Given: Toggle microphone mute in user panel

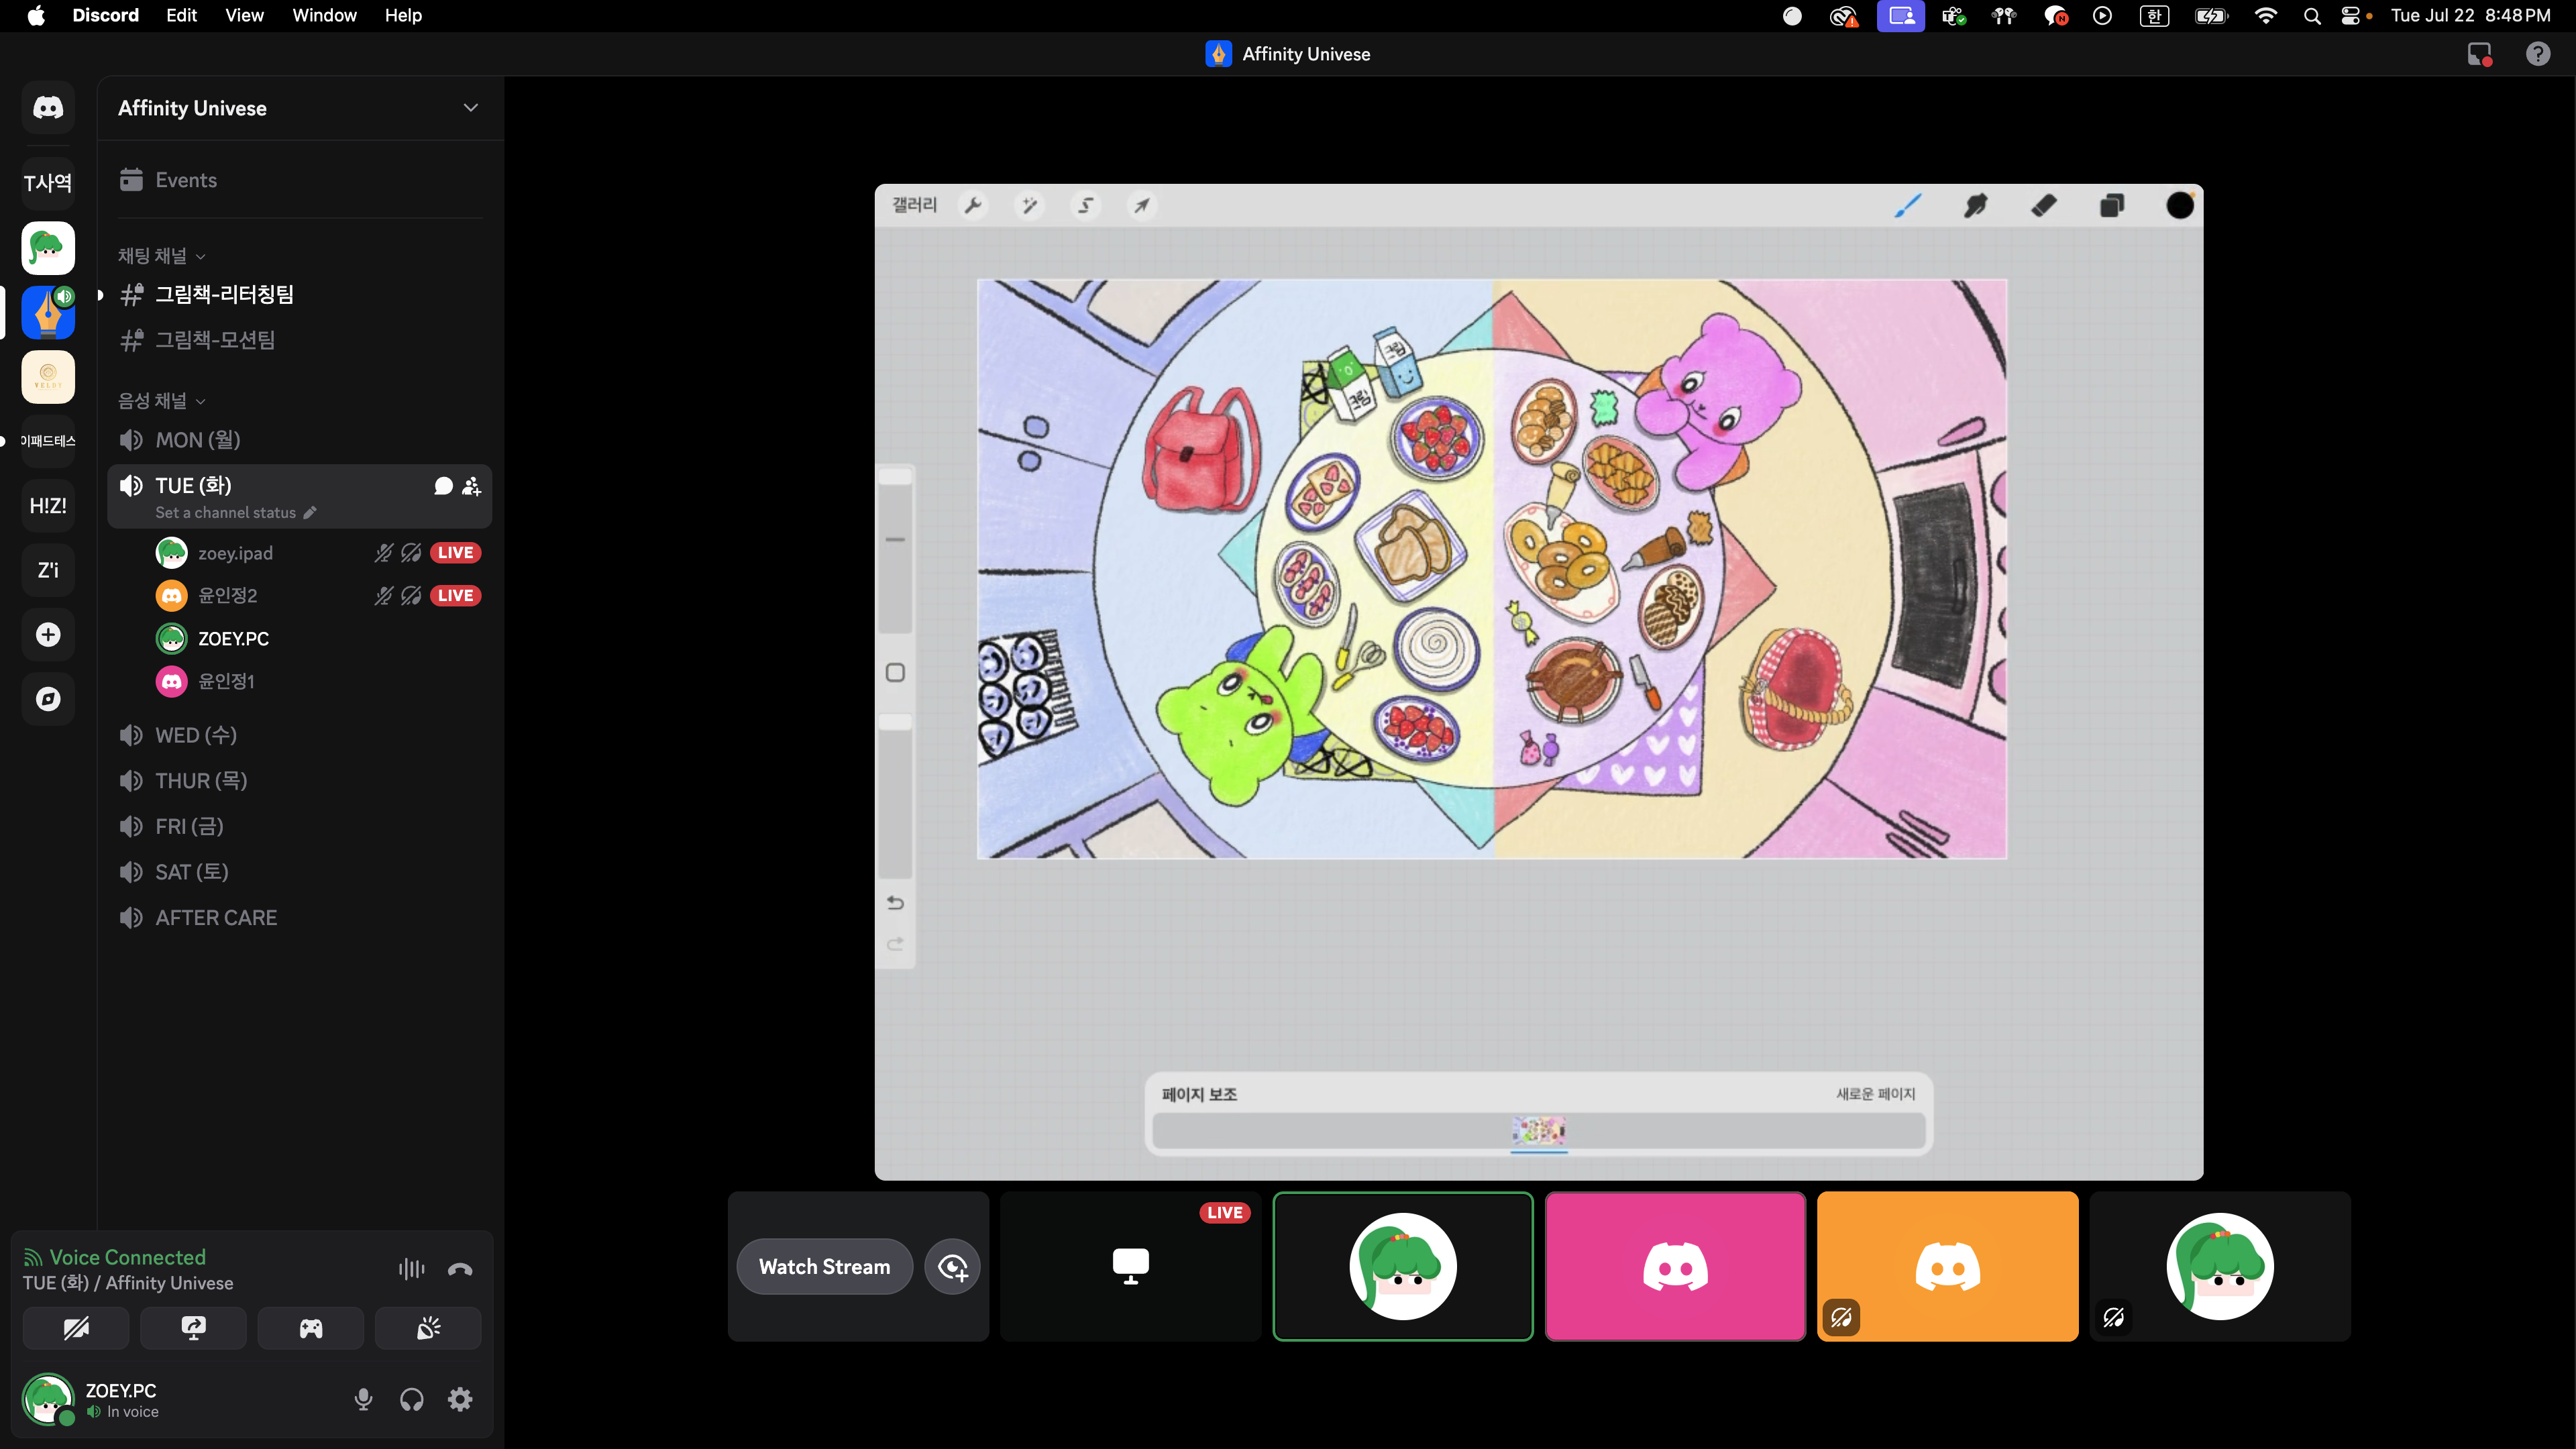Looking at the screenshot, I should point(364,1399).
